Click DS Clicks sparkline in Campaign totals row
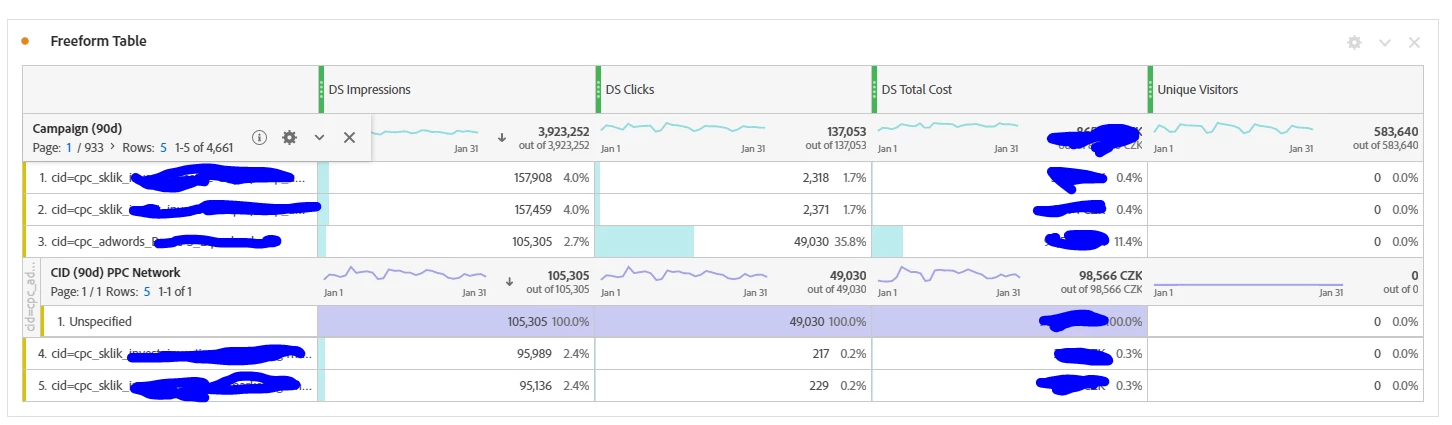The height and width of the screenshot is (425, 1452). 684,128
